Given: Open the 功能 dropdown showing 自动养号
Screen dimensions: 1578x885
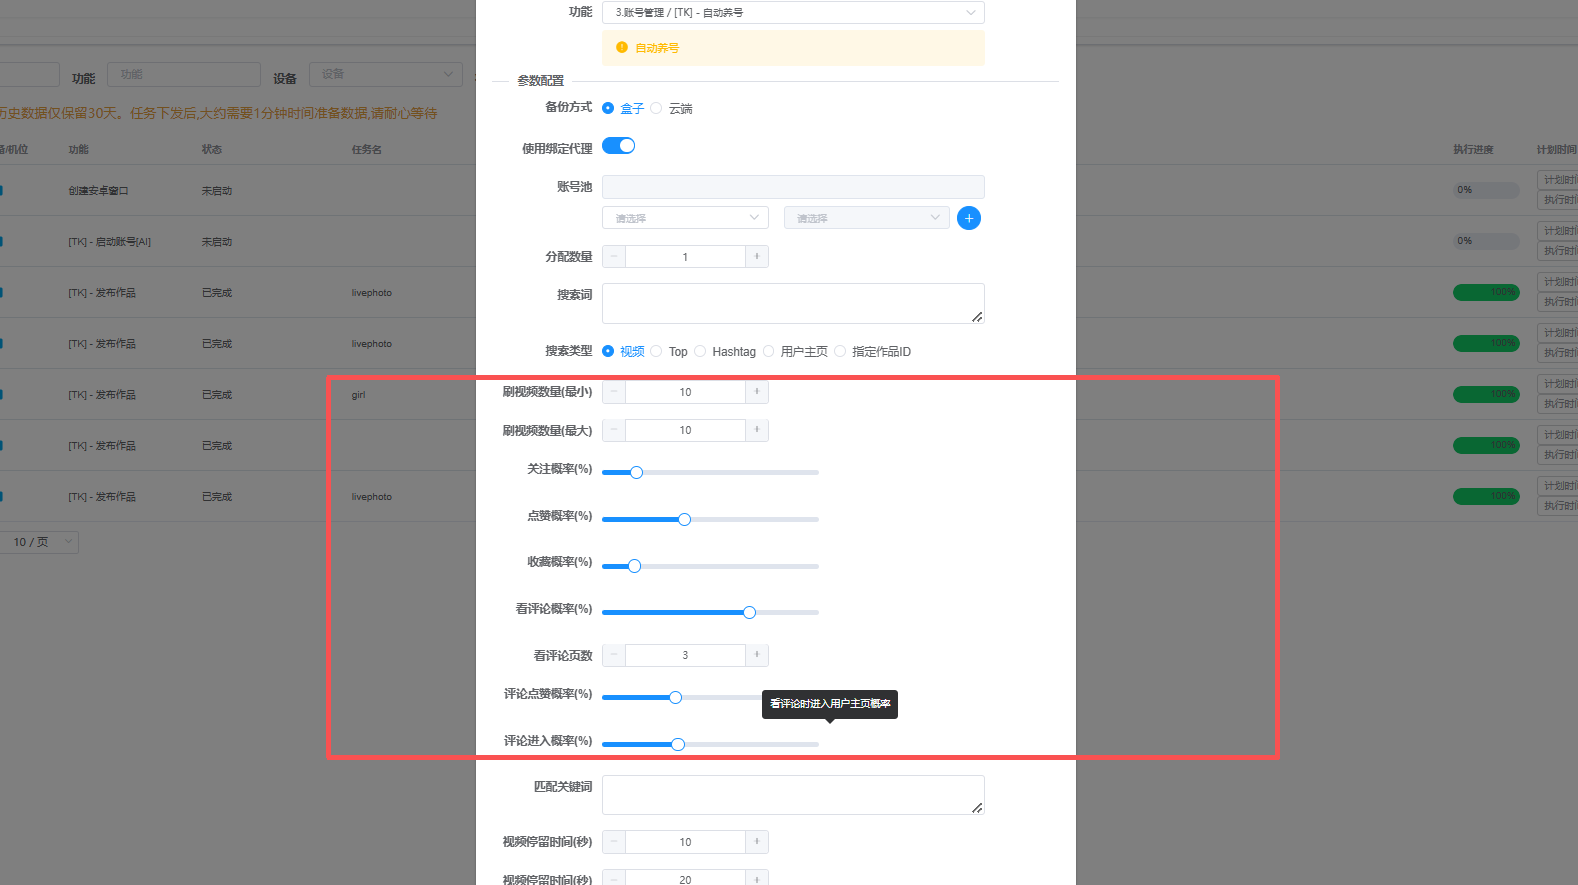Looking at the screenshot, I should click(x=793, y=12).
